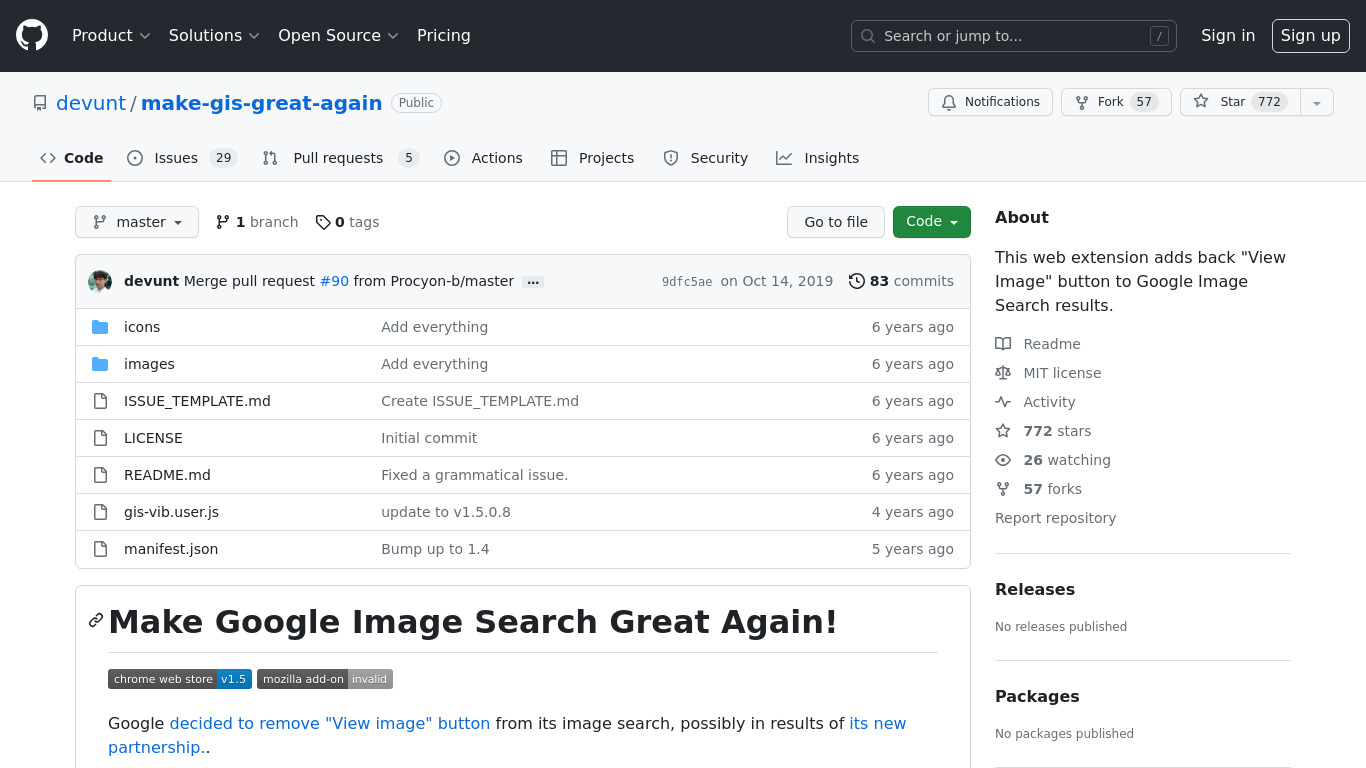This screenshot has height=768, width=1366.
Task: Open 'decided to remove "View image" button' link
Action: click(330, 723)
